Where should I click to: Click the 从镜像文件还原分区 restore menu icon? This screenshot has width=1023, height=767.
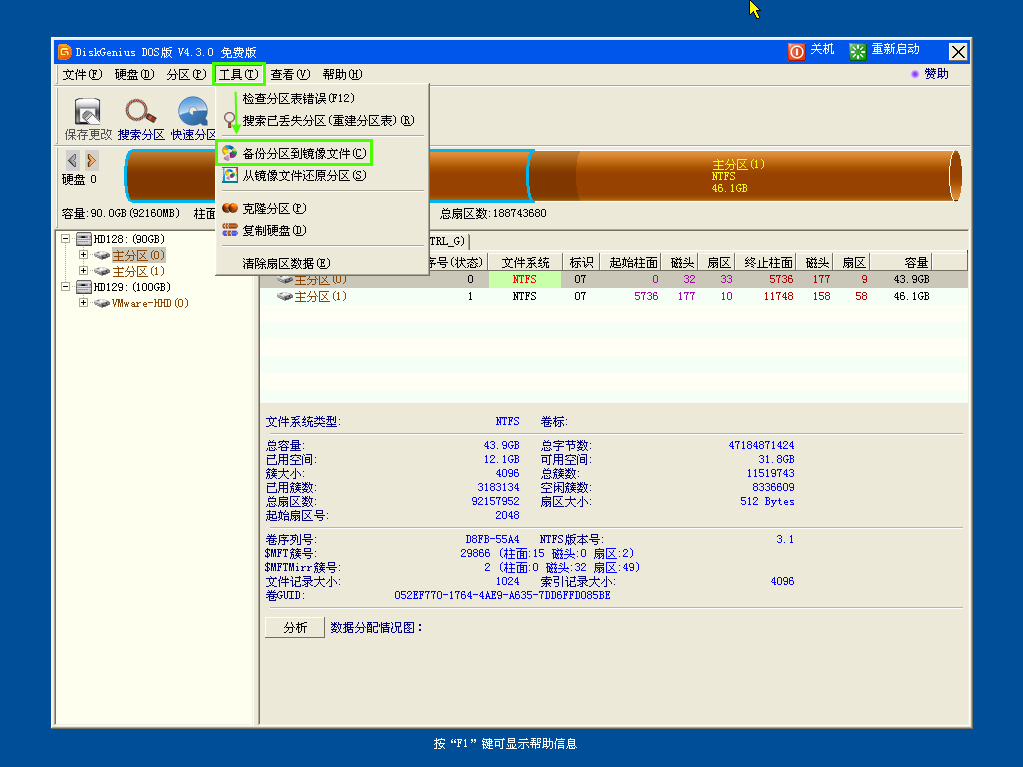point(229,175)
